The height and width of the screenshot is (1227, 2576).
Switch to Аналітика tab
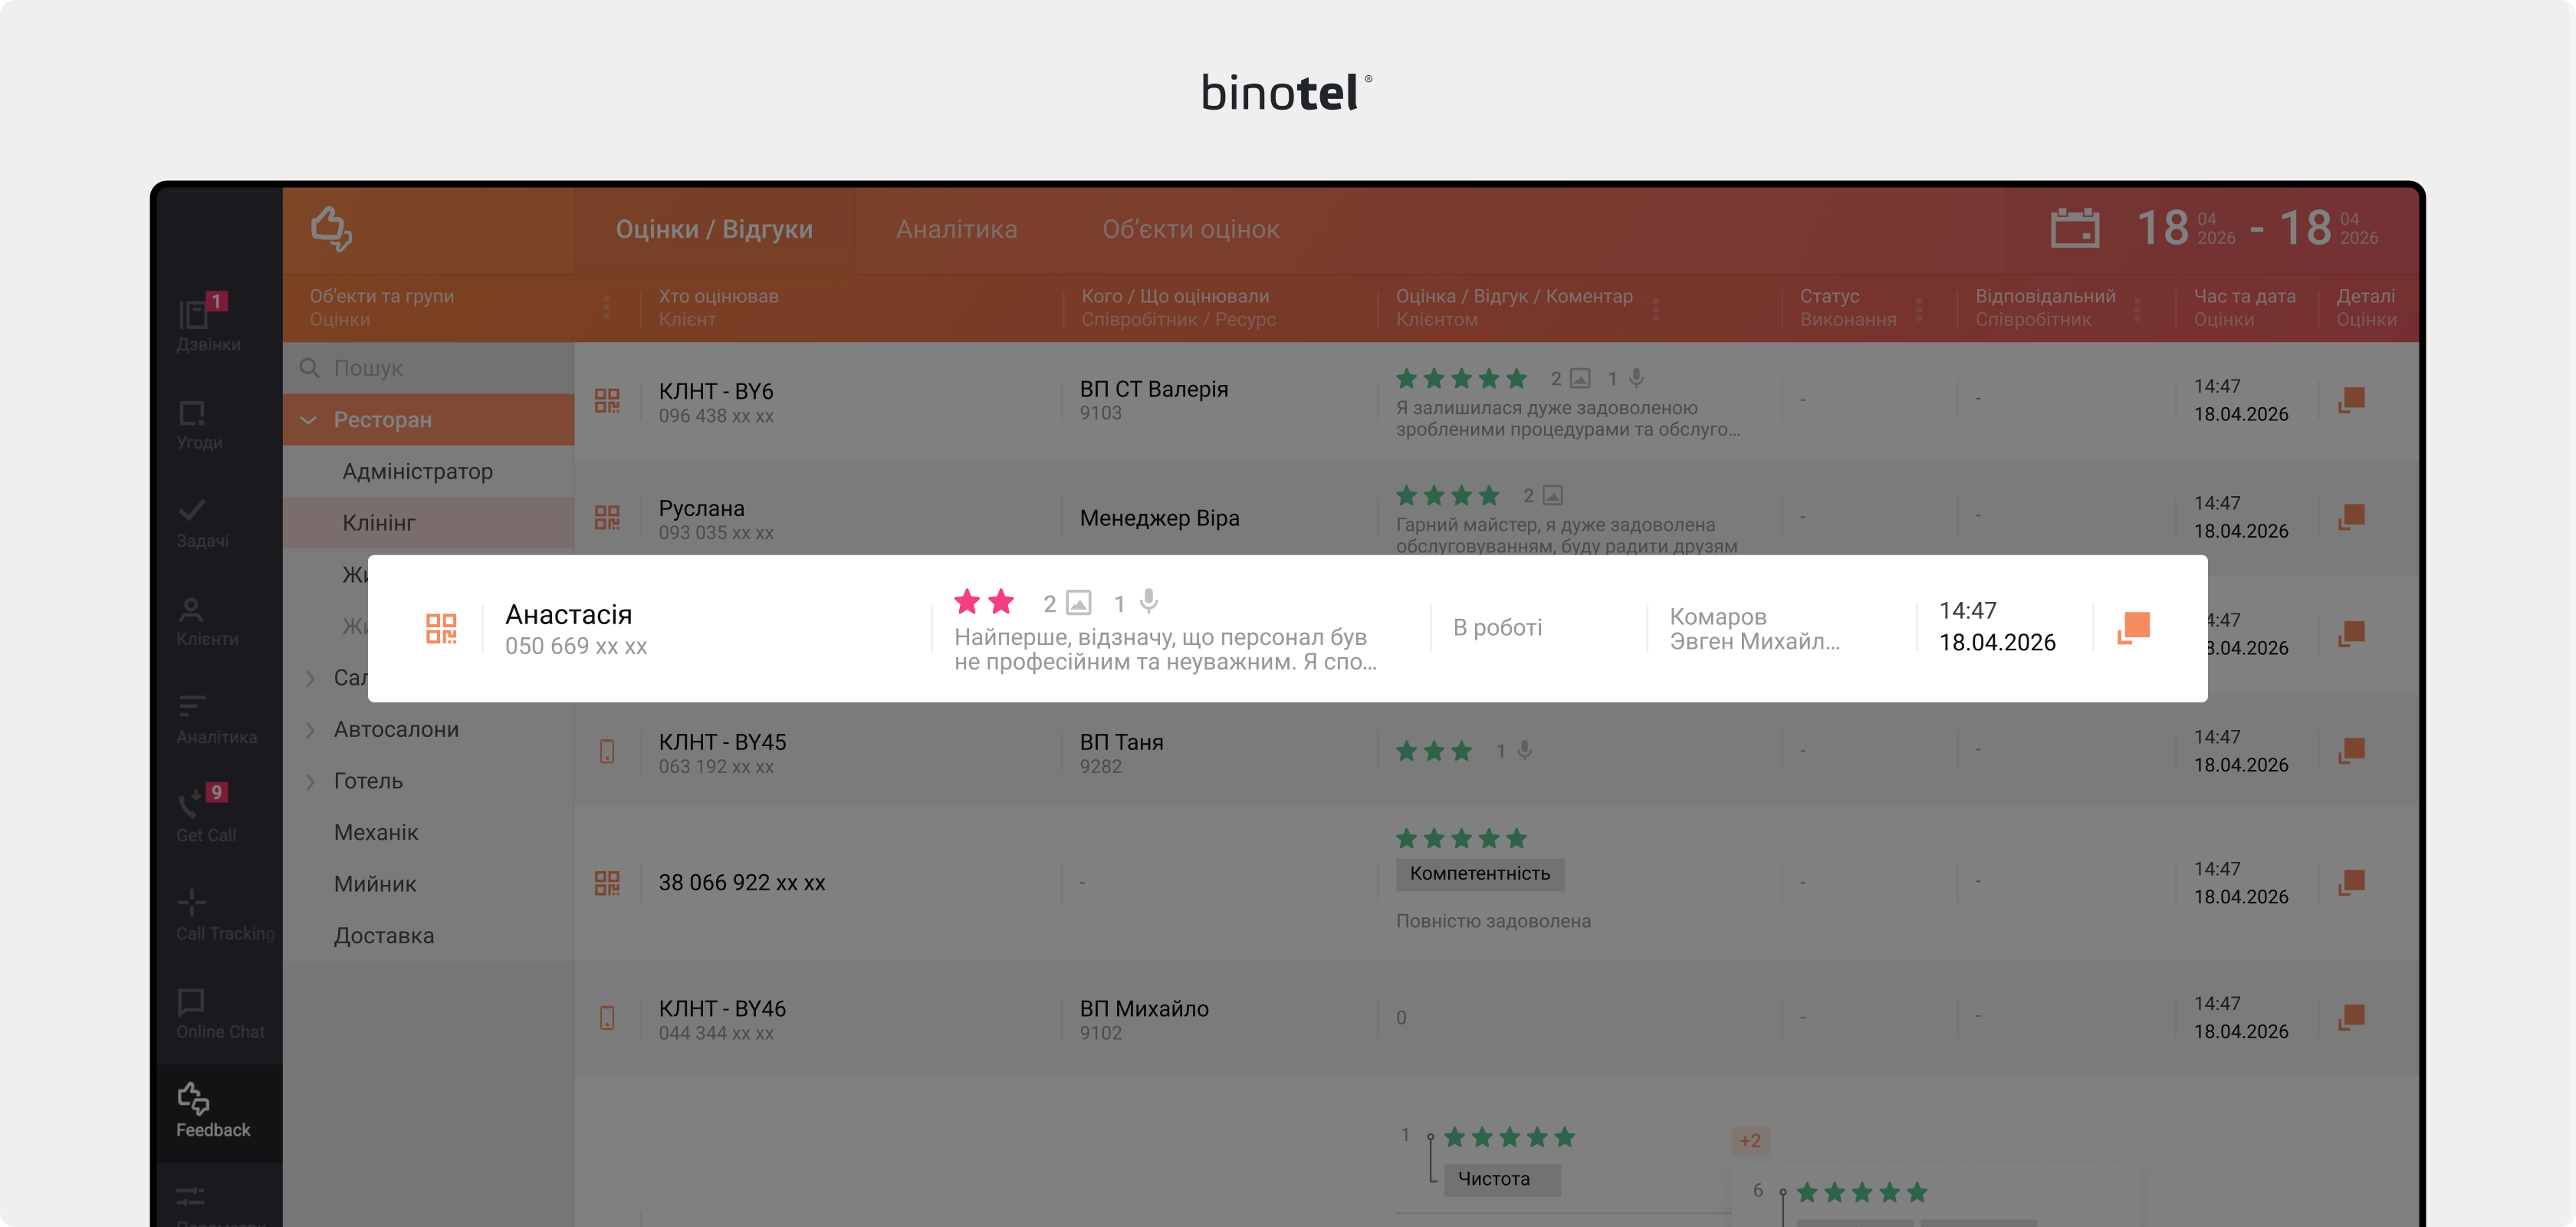coord(956,229)
